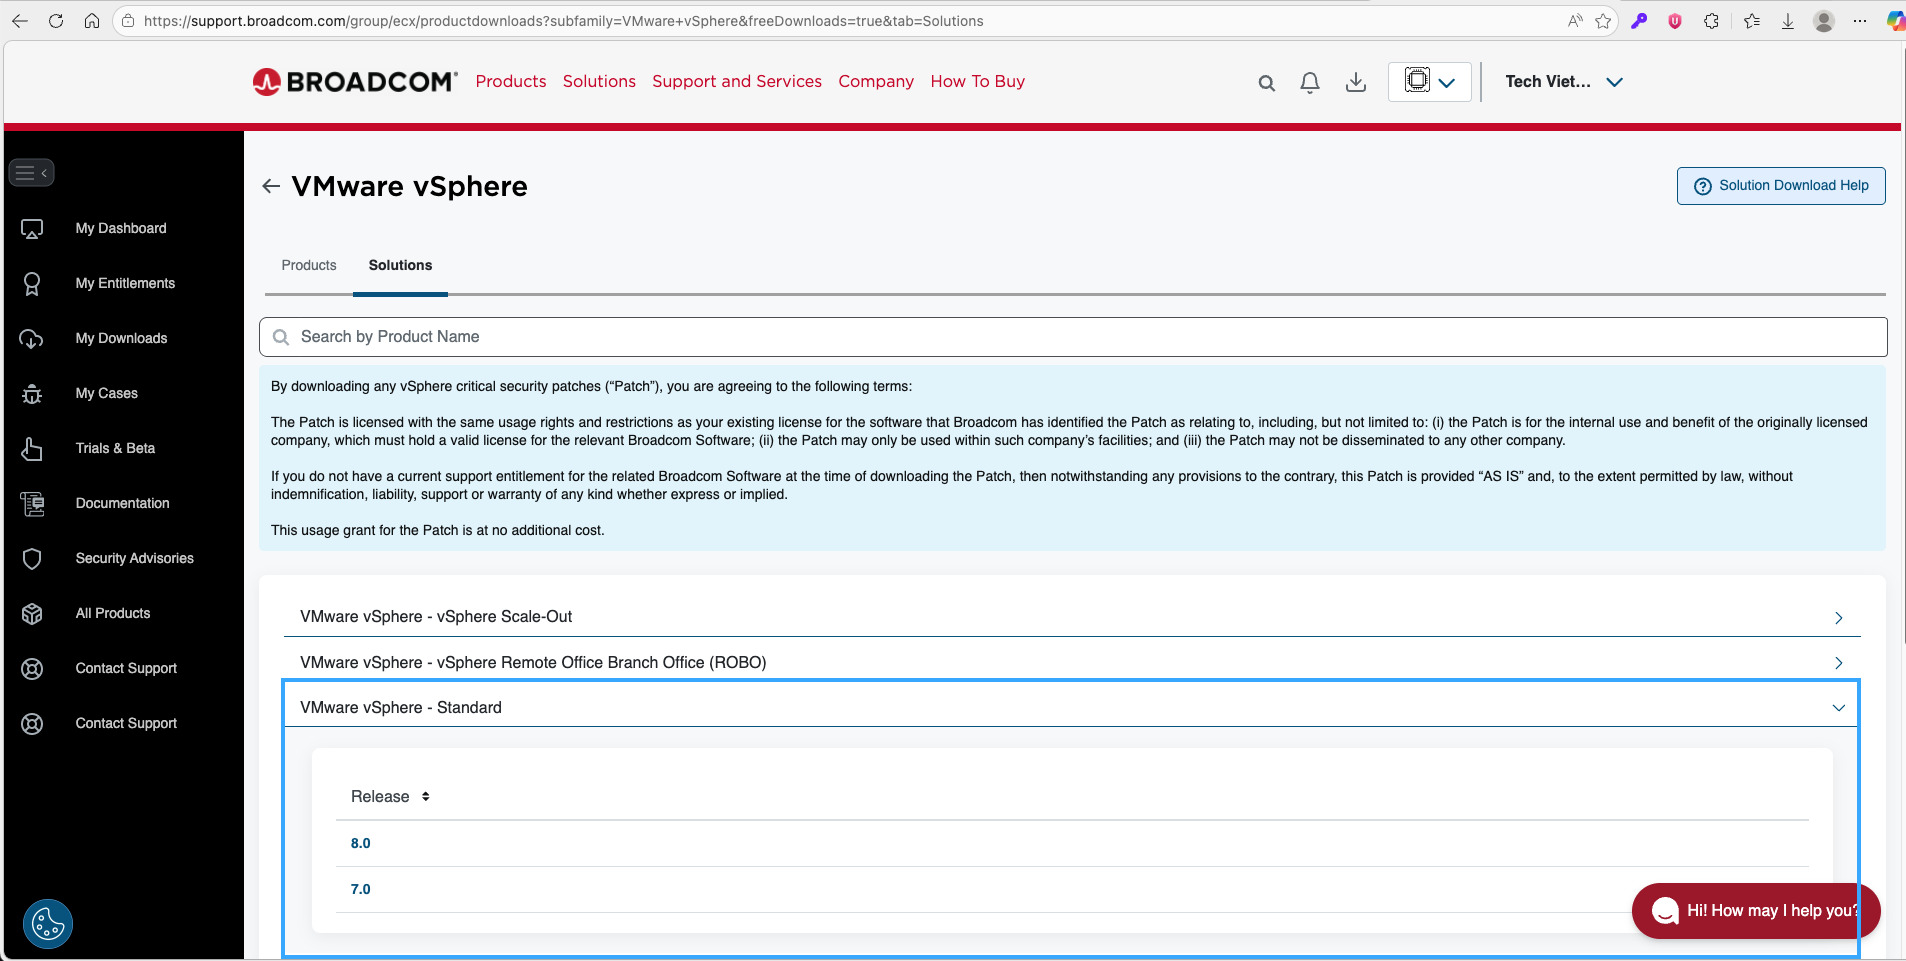This screenshot has height=961, width=1906.
Task: Open Security Advisories shield icon
Action: [x=32, y=559]
